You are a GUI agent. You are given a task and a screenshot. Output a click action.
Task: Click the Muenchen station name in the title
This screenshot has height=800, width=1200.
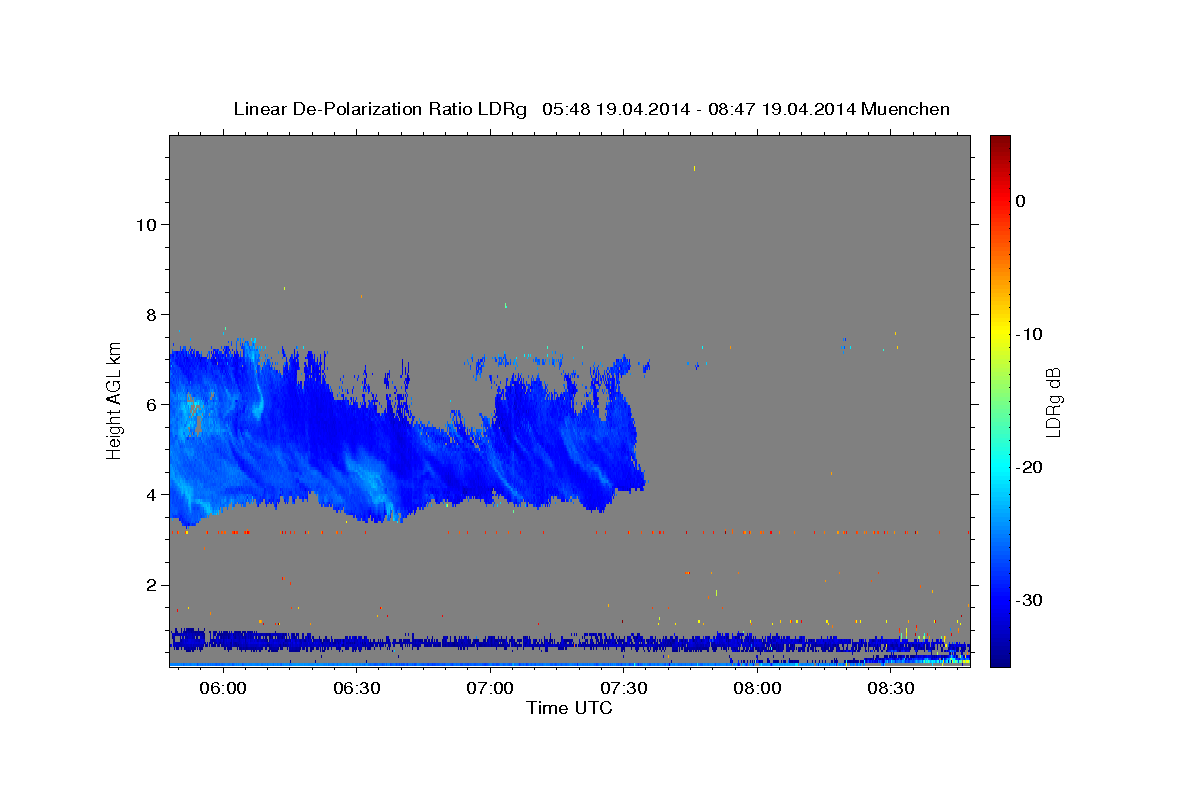906,109
